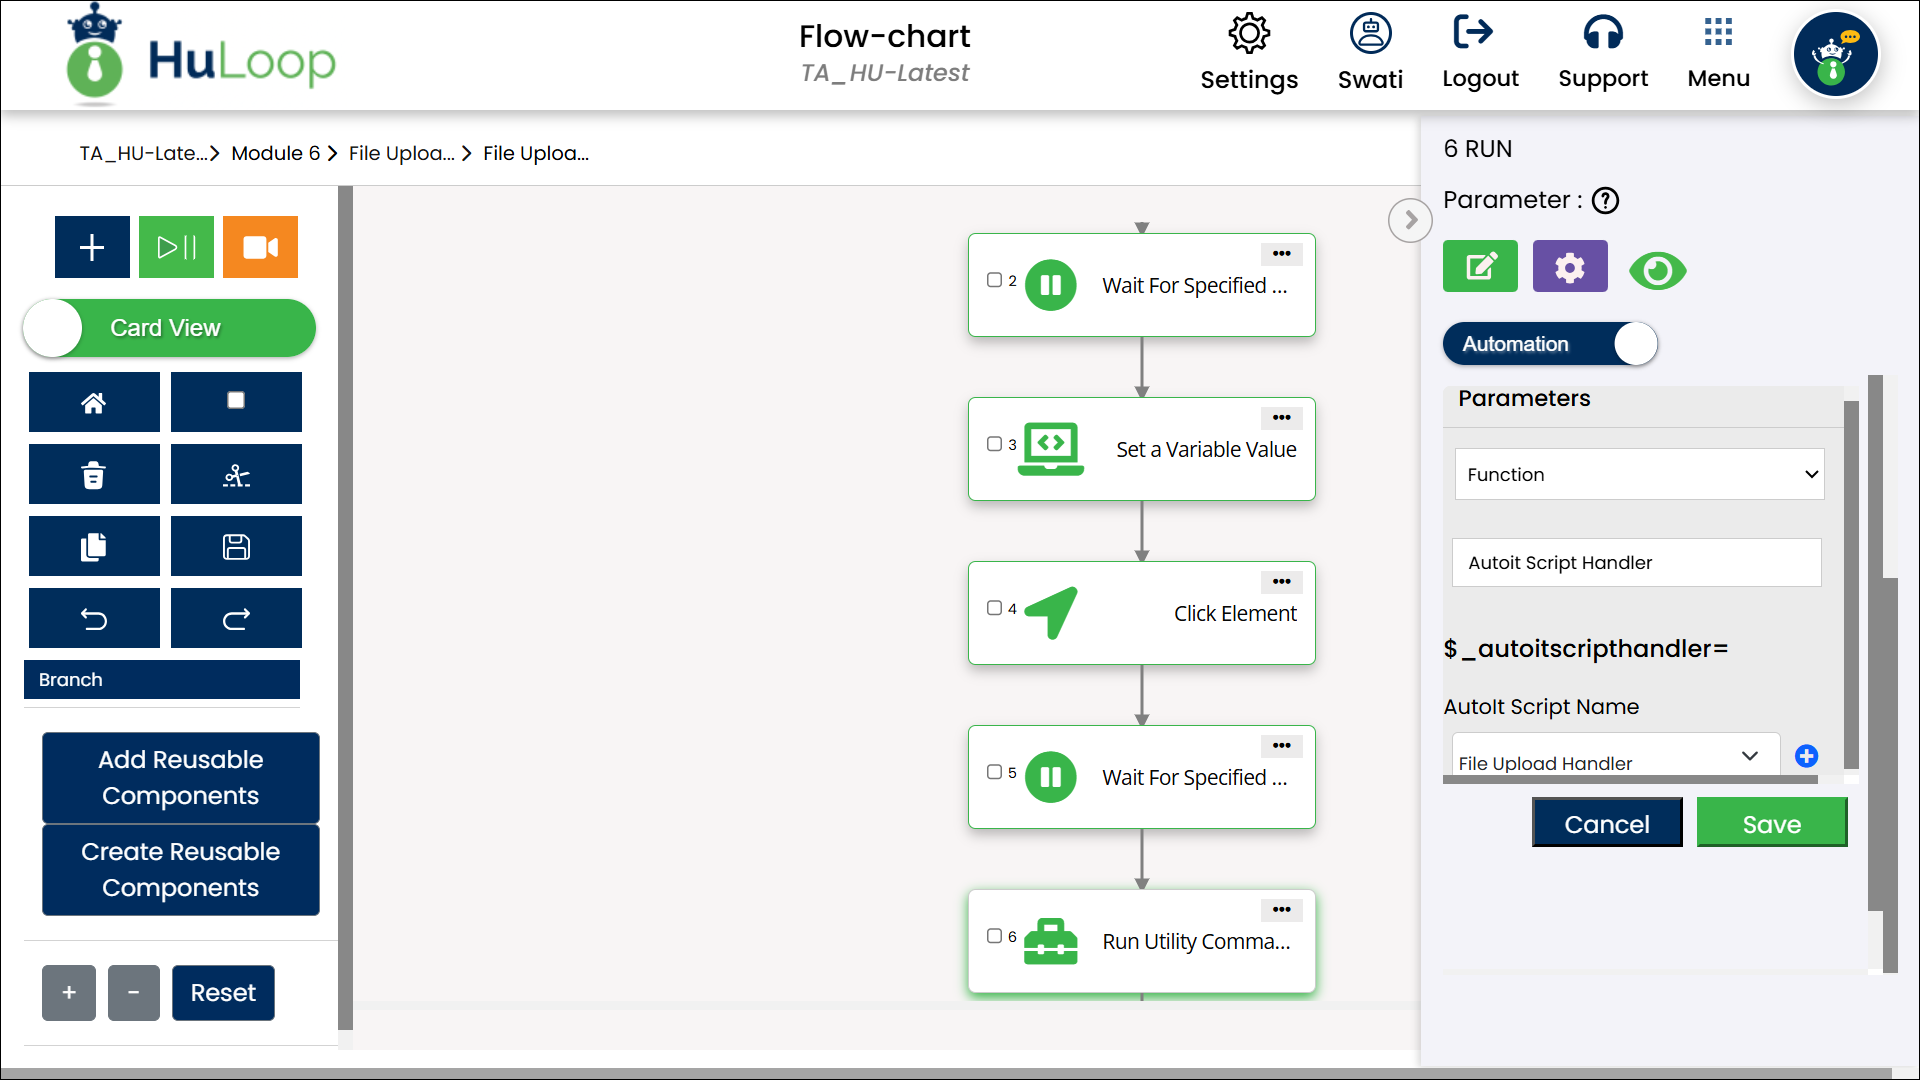The image size is (1920, 1080).
Task: Open the Function dropdown
Action: [x=1639, y=475]
